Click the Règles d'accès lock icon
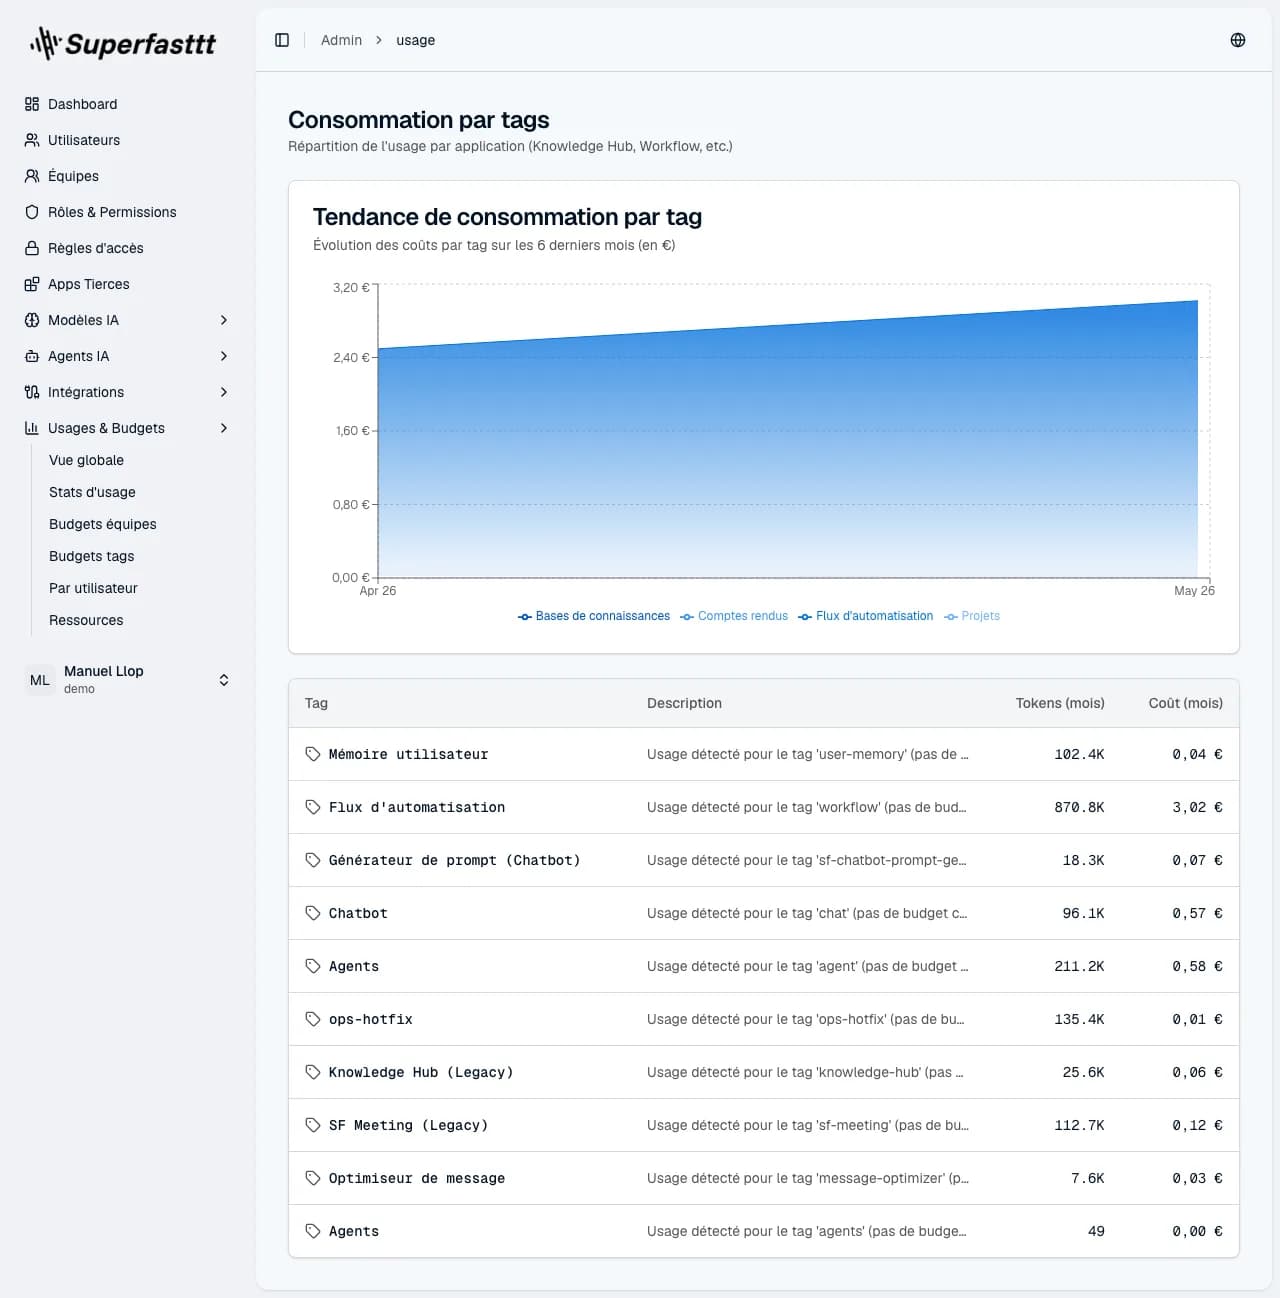This screenshot has width=1280, height=1298. point(32,248)
